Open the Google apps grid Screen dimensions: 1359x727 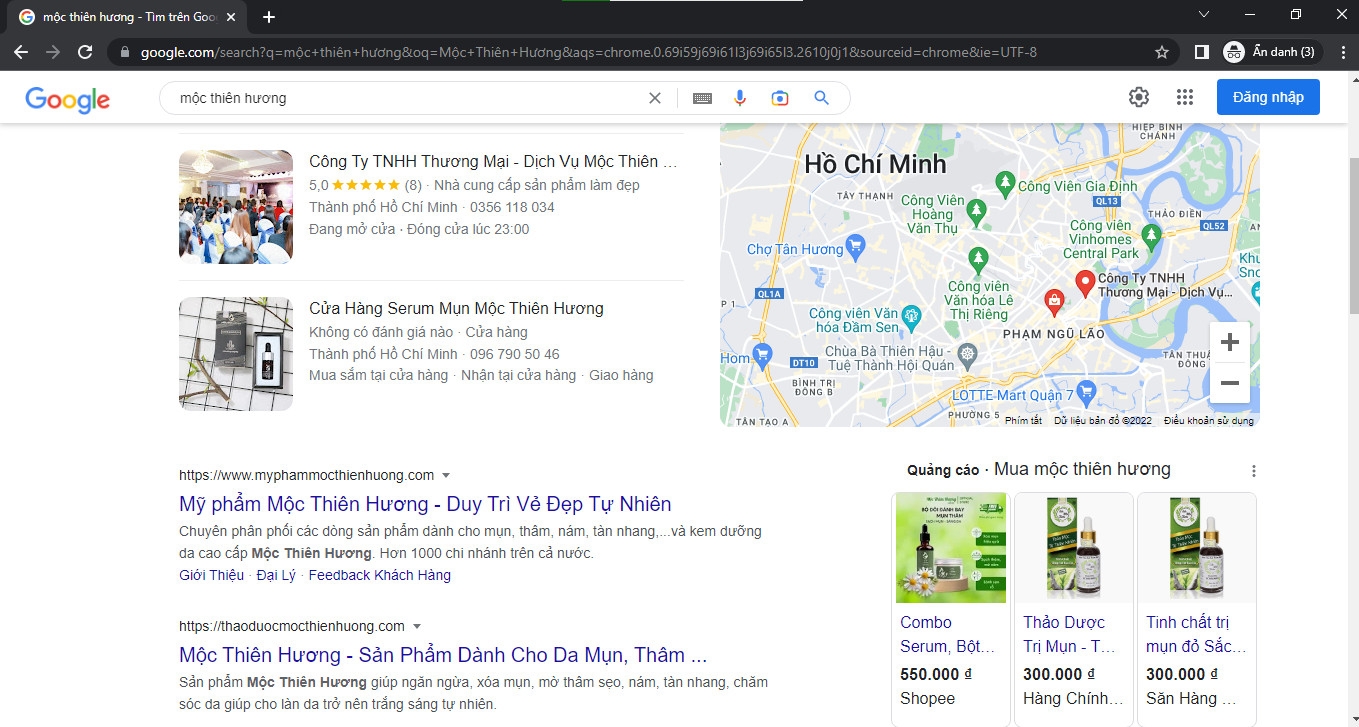coord(1185,97)
